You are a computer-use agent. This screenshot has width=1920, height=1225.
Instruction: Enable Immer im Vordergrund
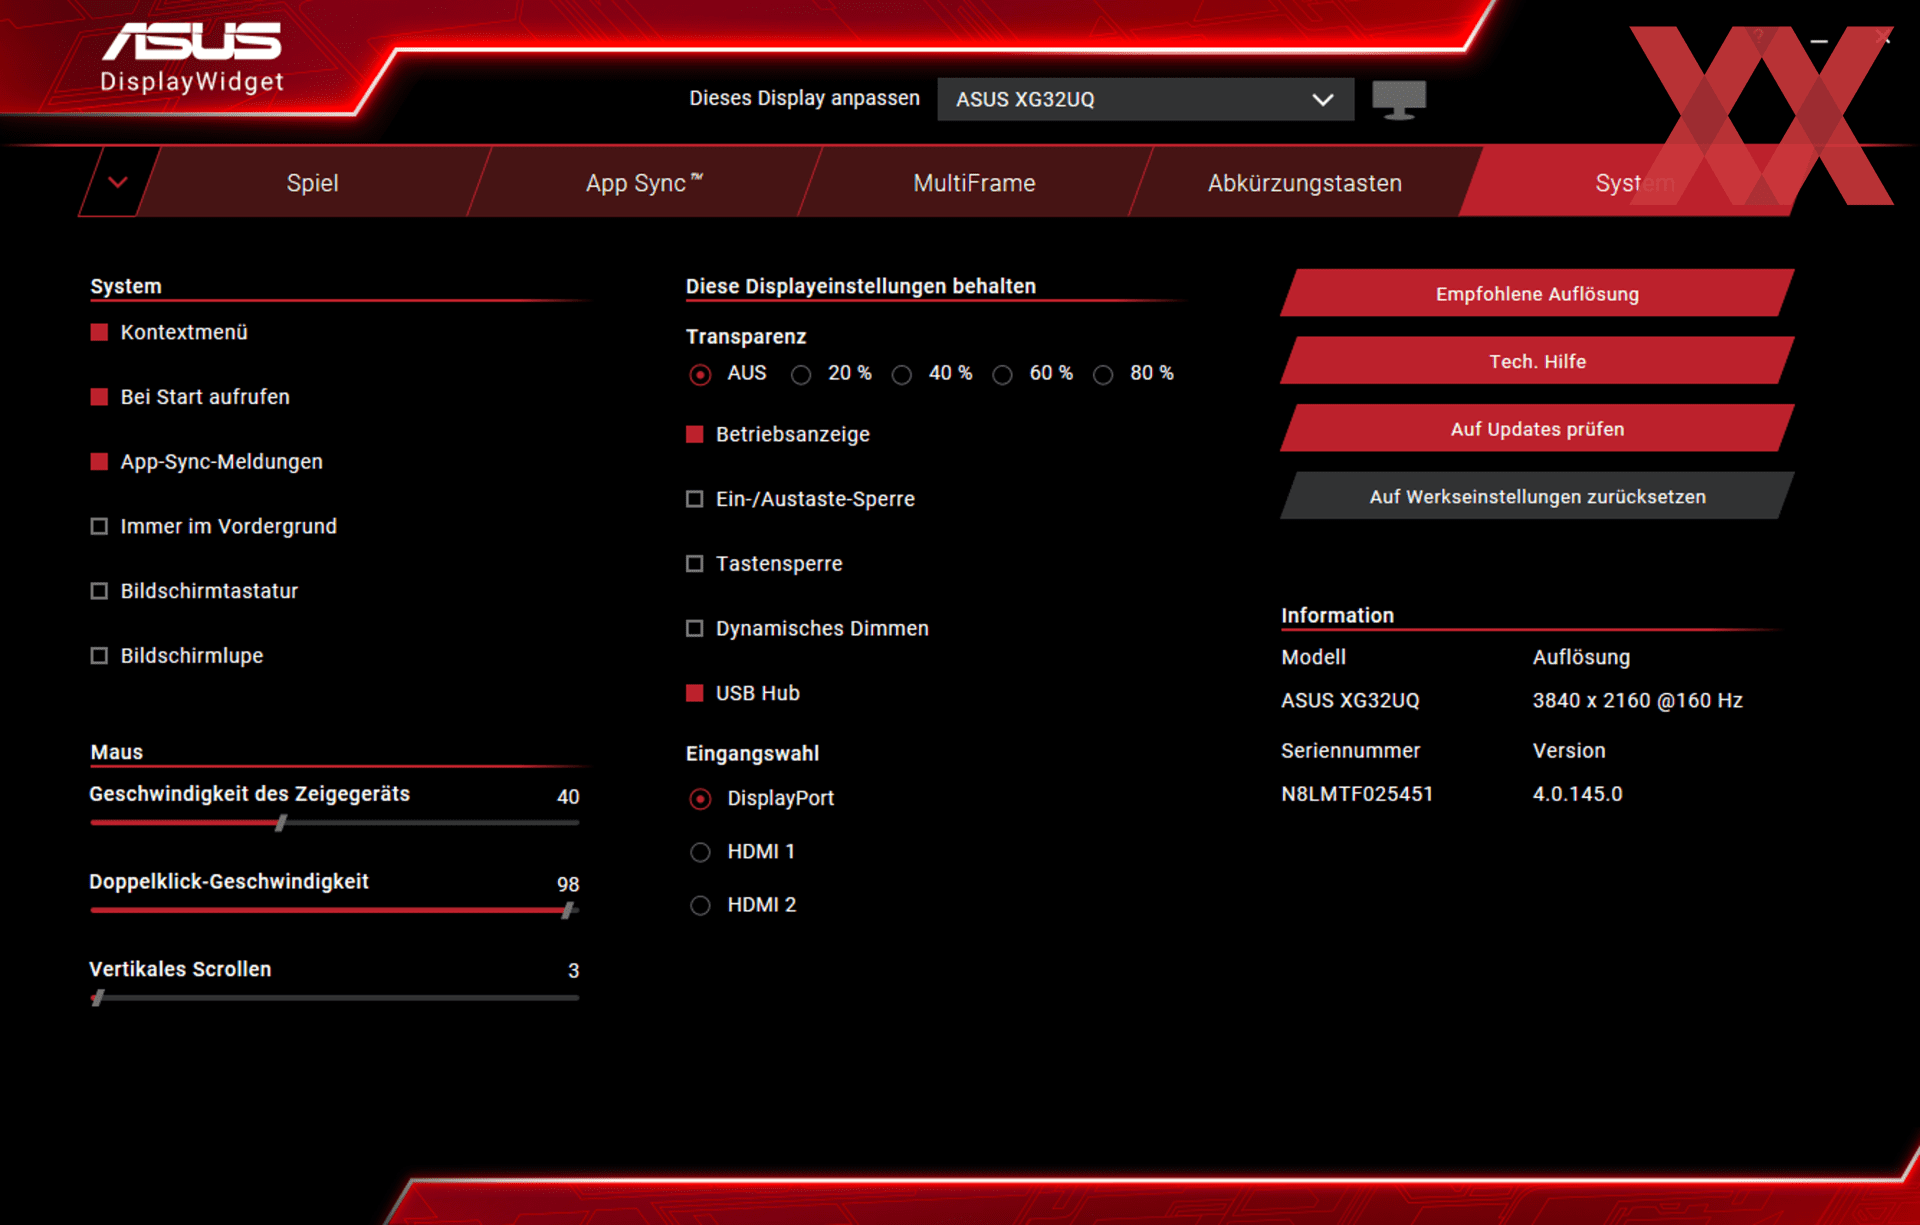[x=99, y=526]
